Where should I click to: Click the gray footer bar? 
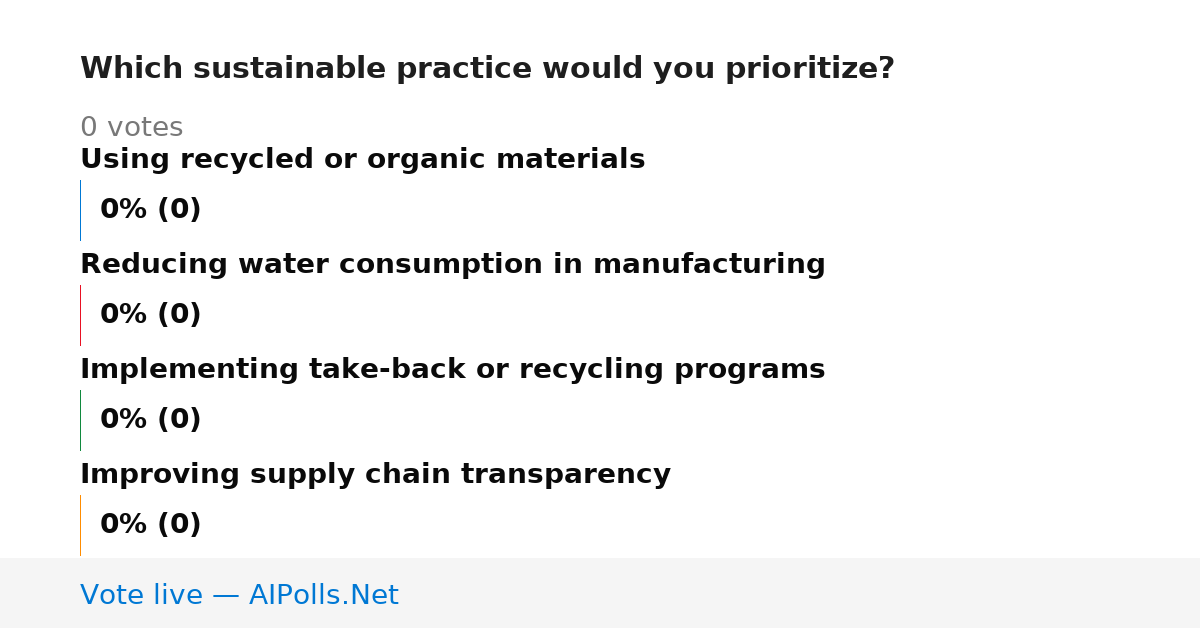click(x=600, y=593)
